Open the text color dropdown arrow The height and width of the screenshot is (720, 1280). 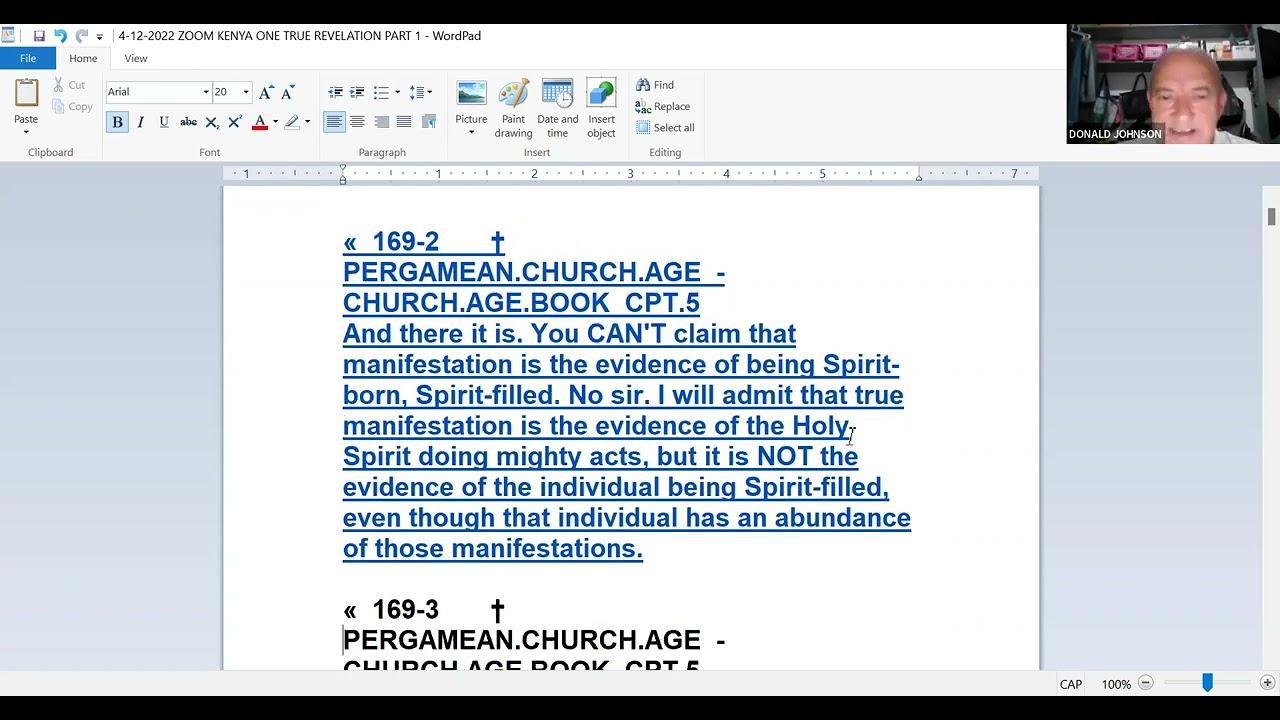click(x=276, y=122)
